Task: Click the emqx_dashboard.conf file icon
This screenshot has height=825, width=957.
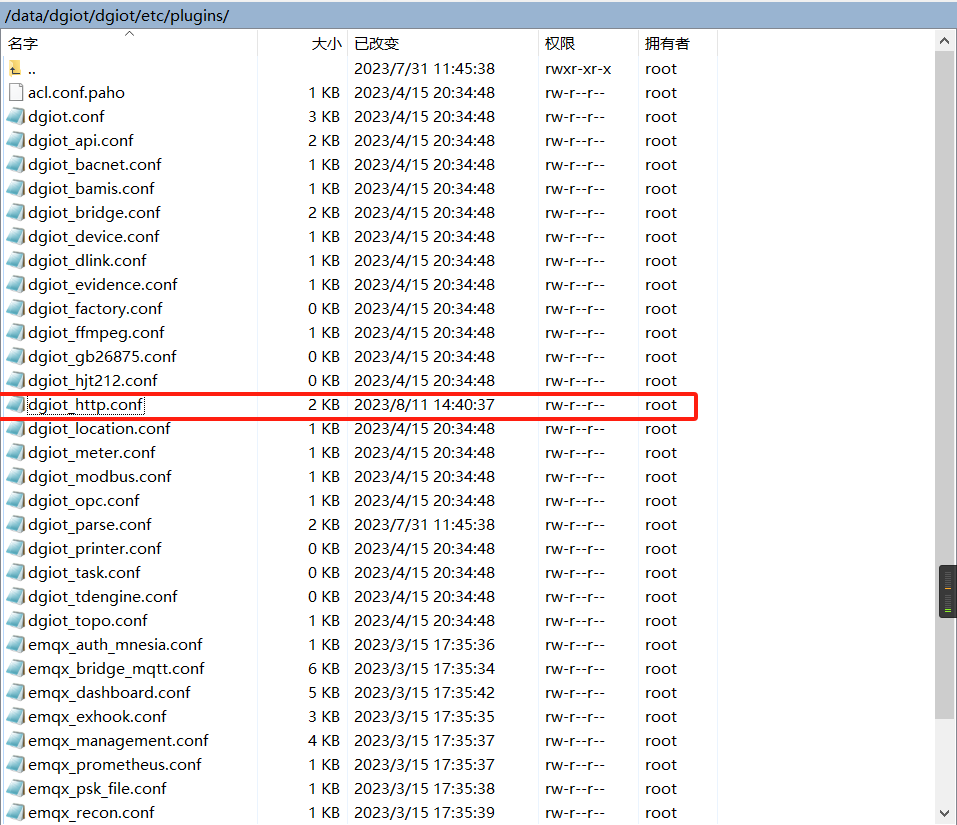Action: click(x=16, y=693)
